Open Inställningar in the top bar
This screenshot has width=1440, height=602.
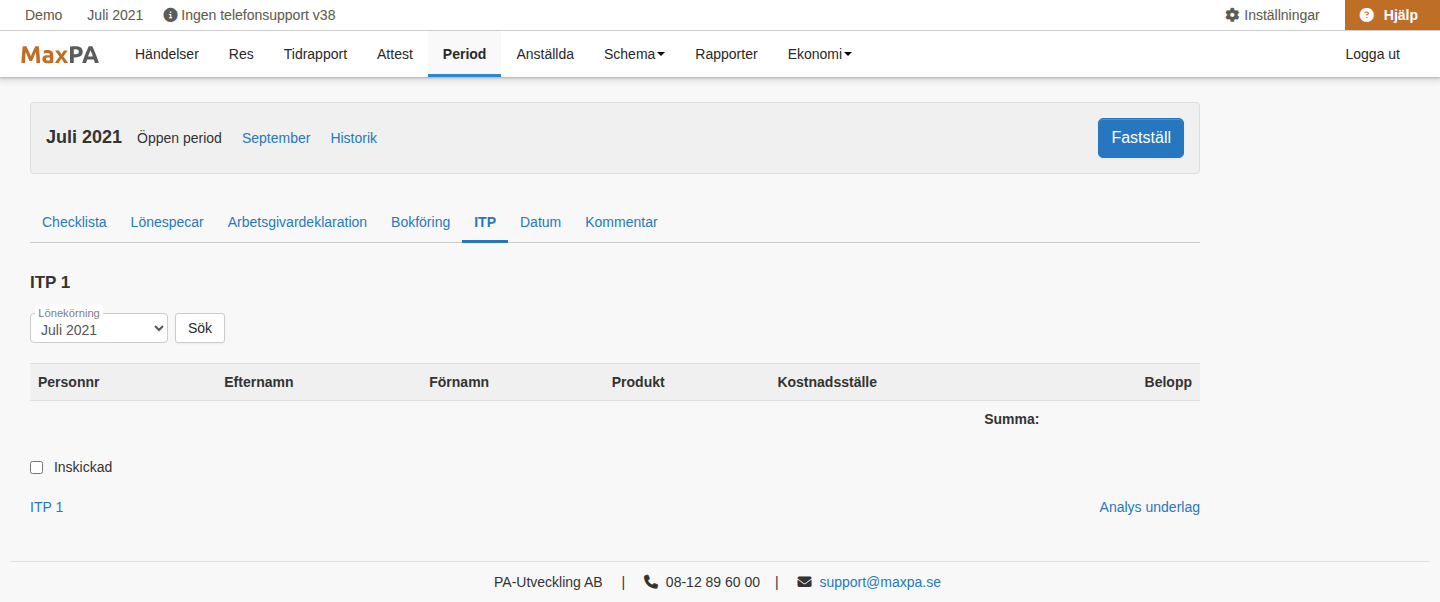point(1272,15)
